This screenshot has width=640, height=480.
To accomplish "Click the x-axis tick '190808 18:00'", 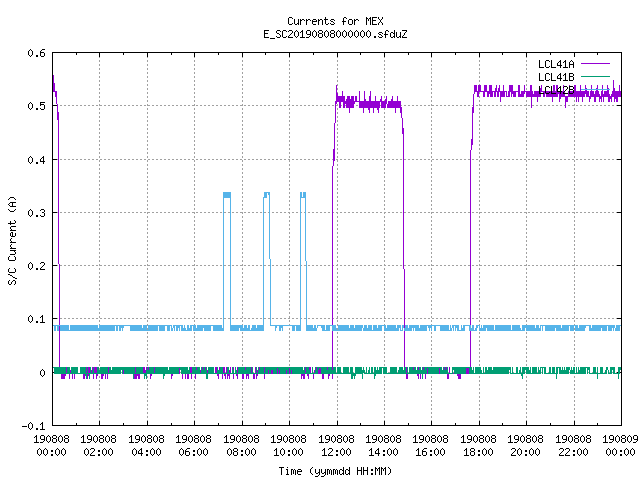I will click(478, 445).
